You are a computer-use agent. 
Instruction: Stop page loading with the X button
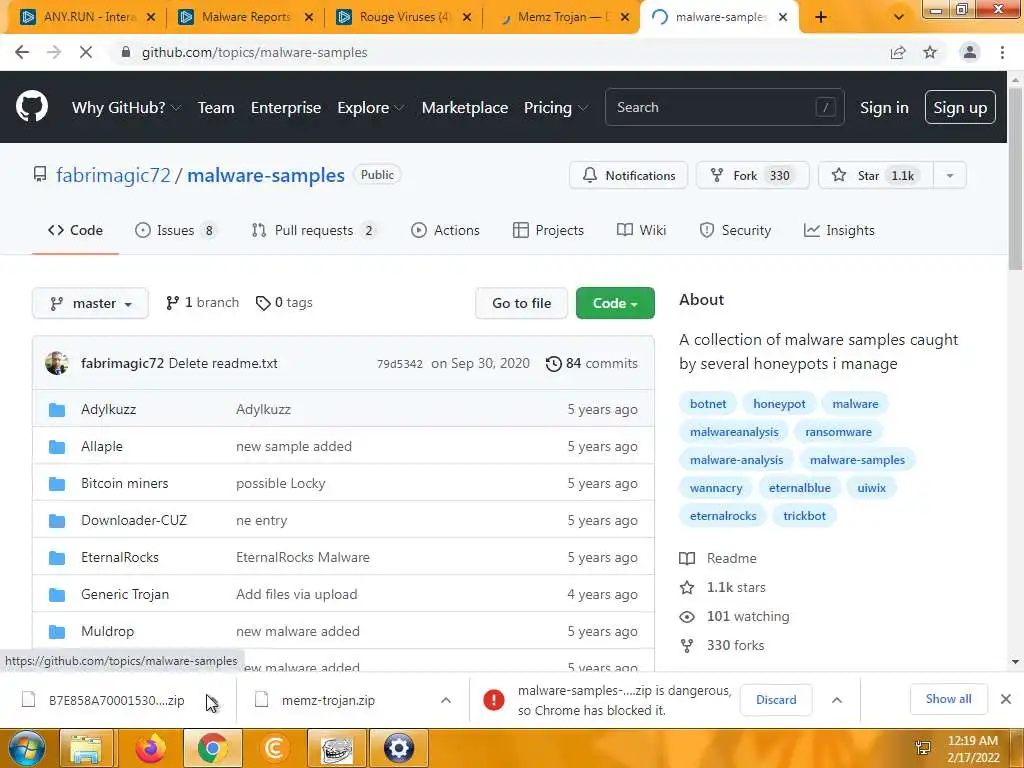[x=86, y=52]
